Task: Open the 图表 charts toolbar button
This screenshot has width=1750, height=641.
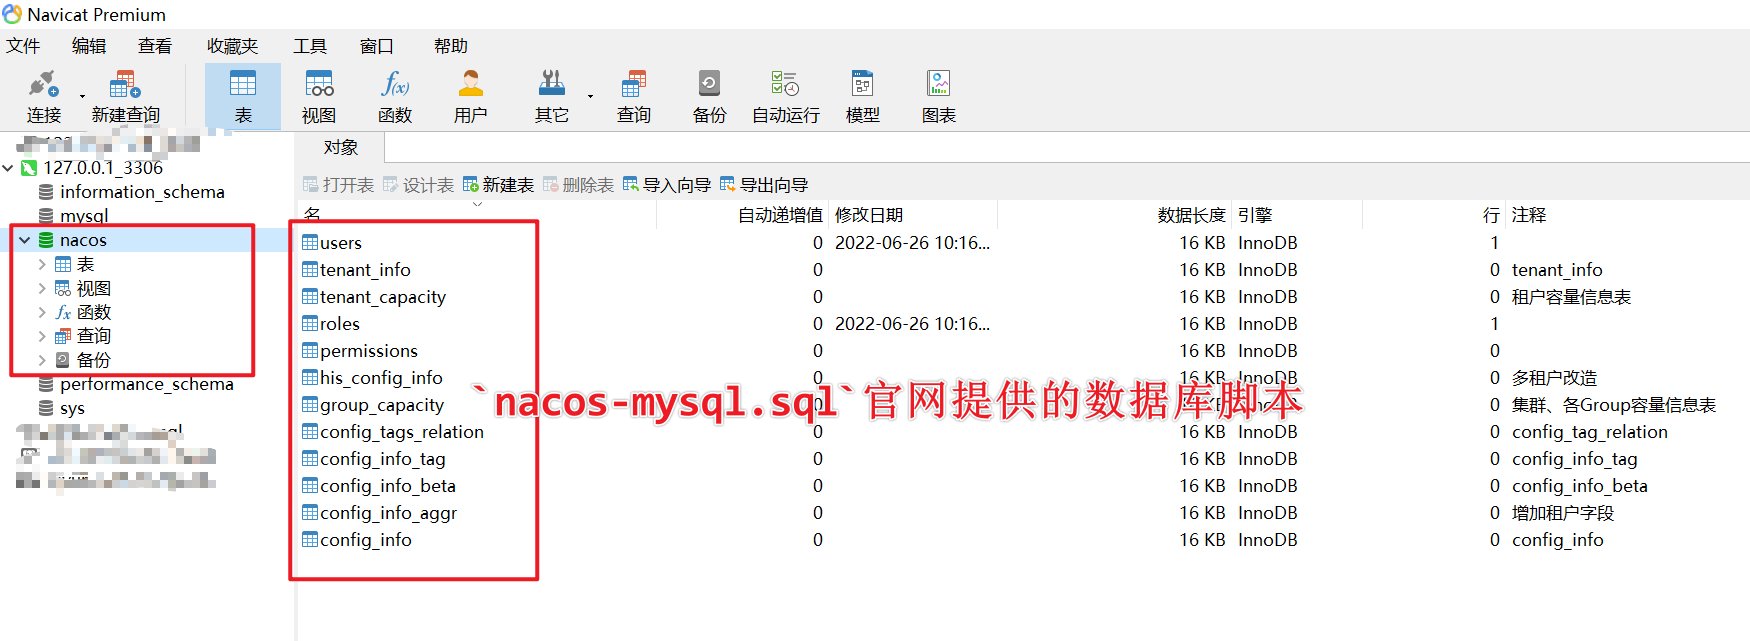Action: click(938, 97)
